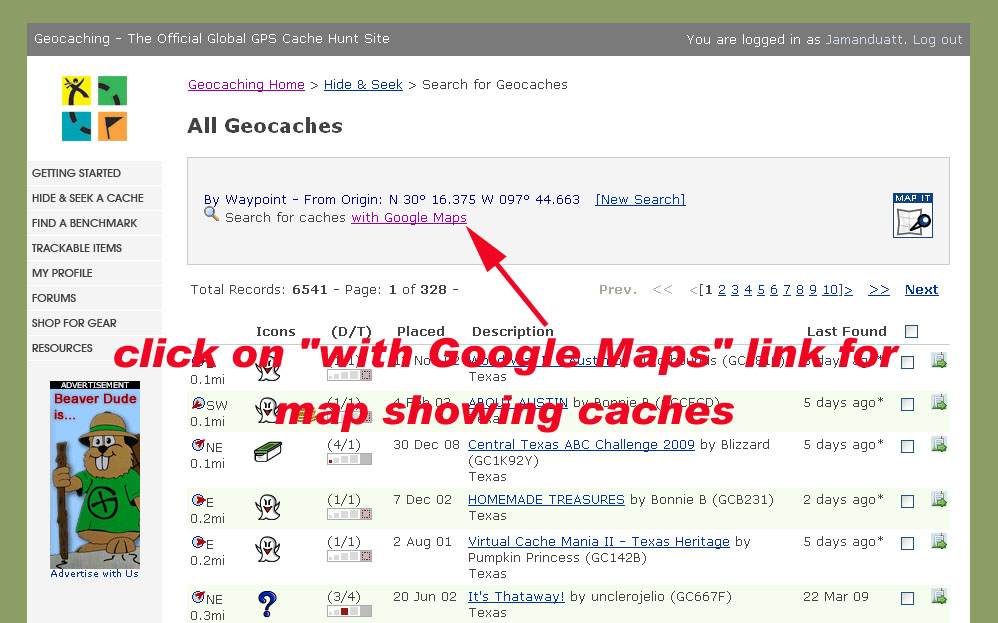
Task: Click the traditional cache box icon for Central Texas ABC
Action: [267, 451]
